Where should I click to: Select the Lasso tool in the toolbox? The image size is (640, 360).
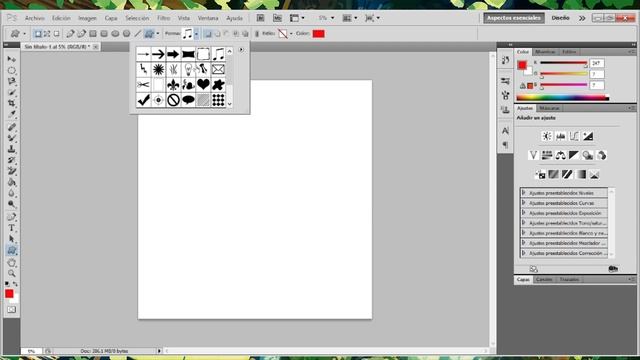click(11, 82)
